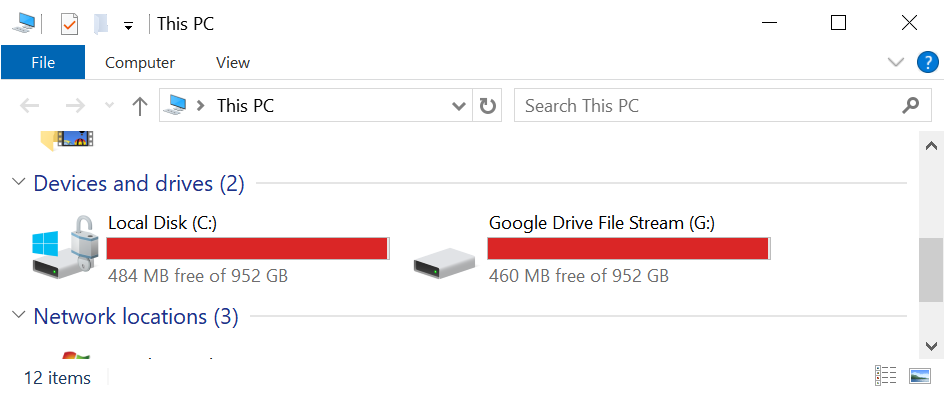
Task: Click the Properties quick access icon
Action: (70, 24)
